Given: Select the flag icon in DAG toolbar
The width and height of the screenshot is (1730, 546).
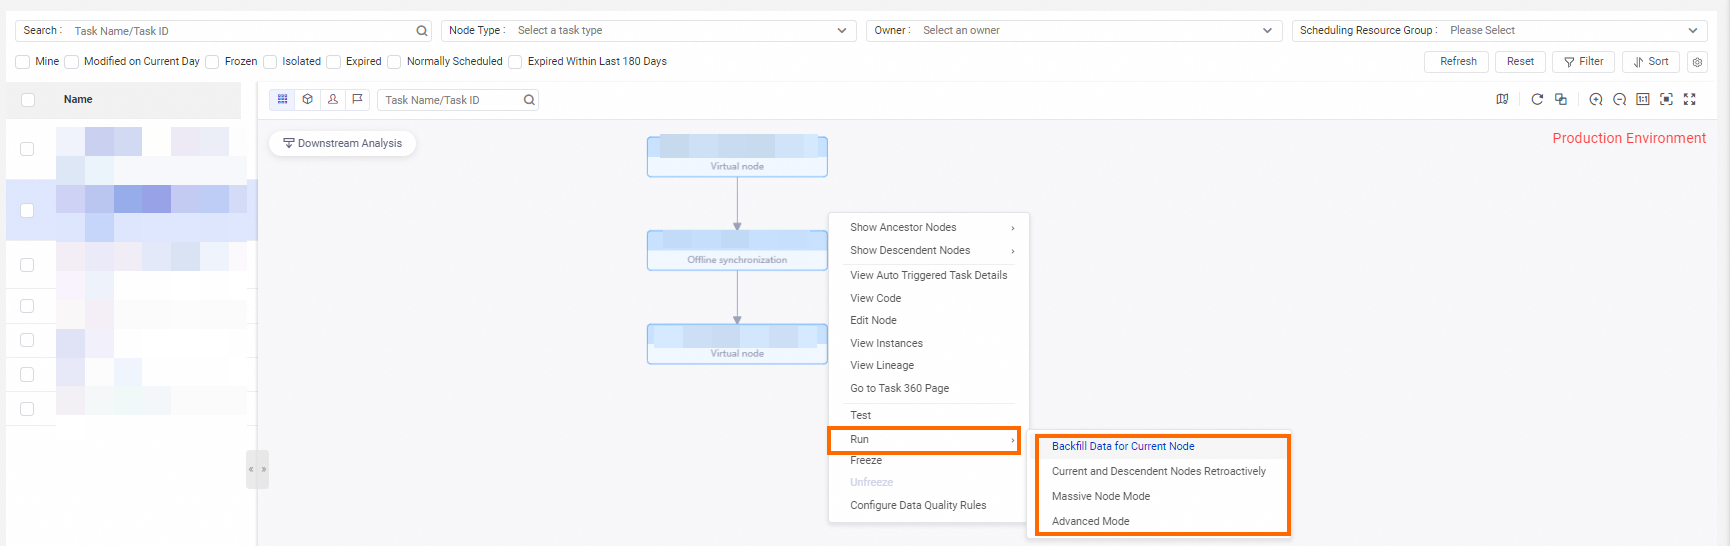Looking at the screenshot, I should pyautogui.click(x=357, y=99).
